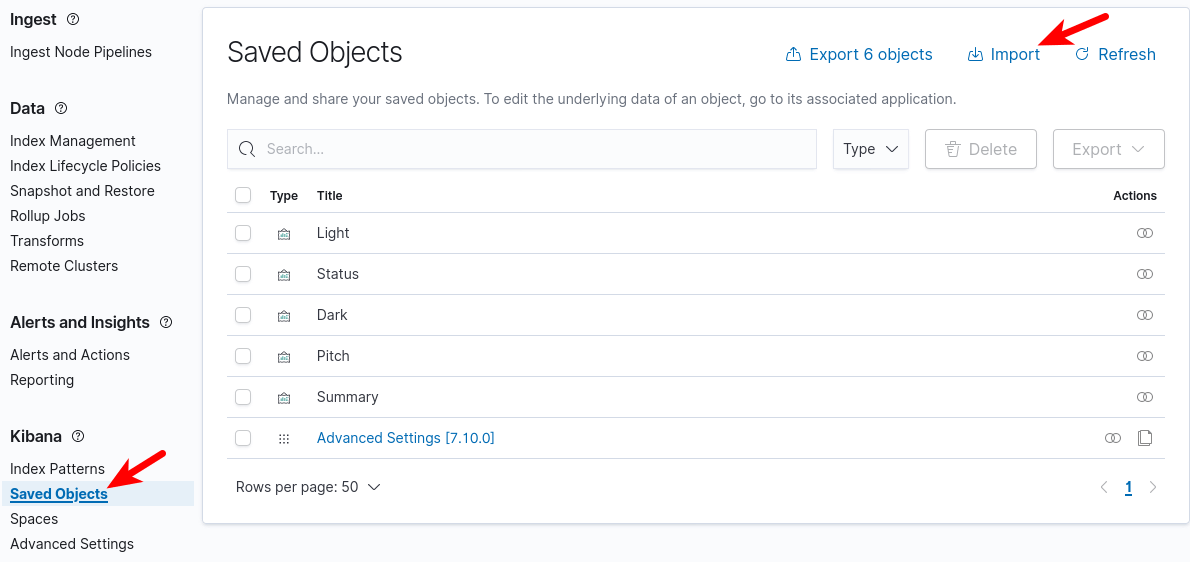
Task: Toggle the select-all checkbox in table header
Action: click(243, 196)
